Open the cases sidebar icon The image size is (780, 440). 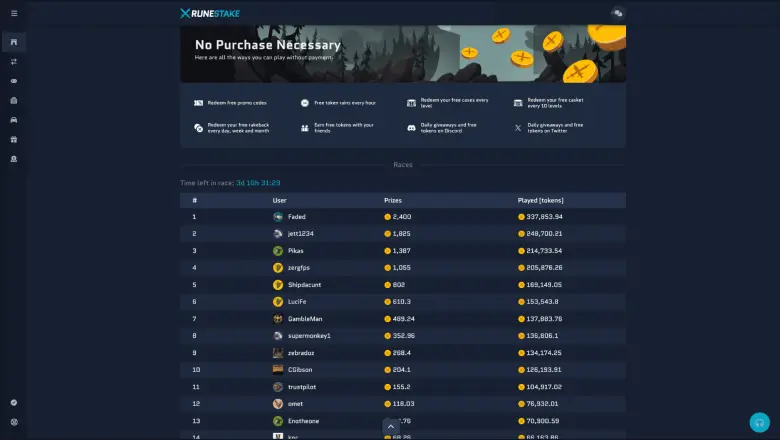[14, 100]
